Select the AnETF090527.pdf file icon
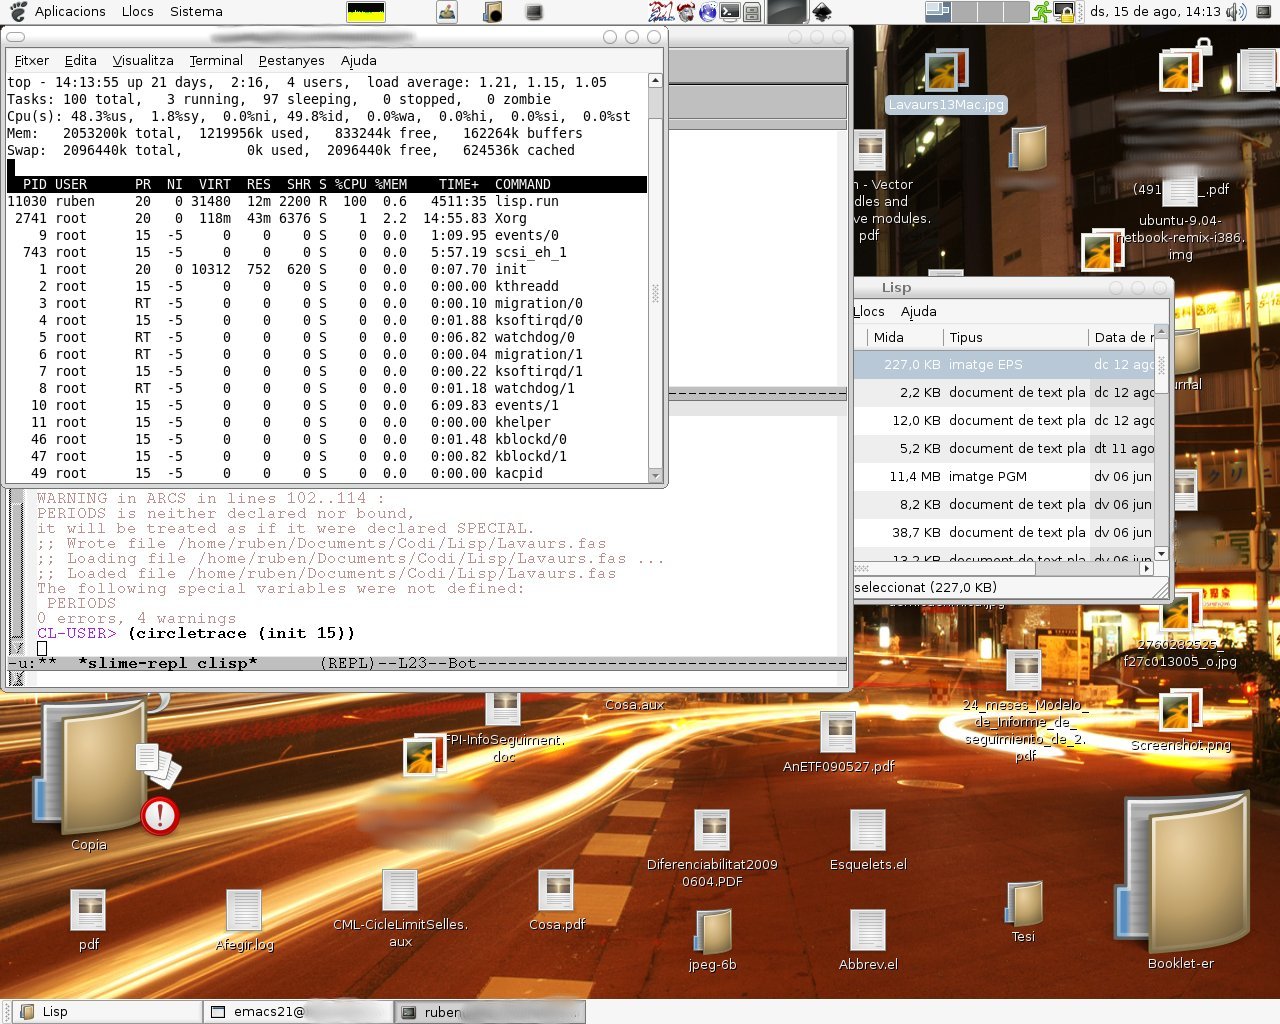Image resolution: width=1280 pixels, height=1024 pixels. pos(838,732)
